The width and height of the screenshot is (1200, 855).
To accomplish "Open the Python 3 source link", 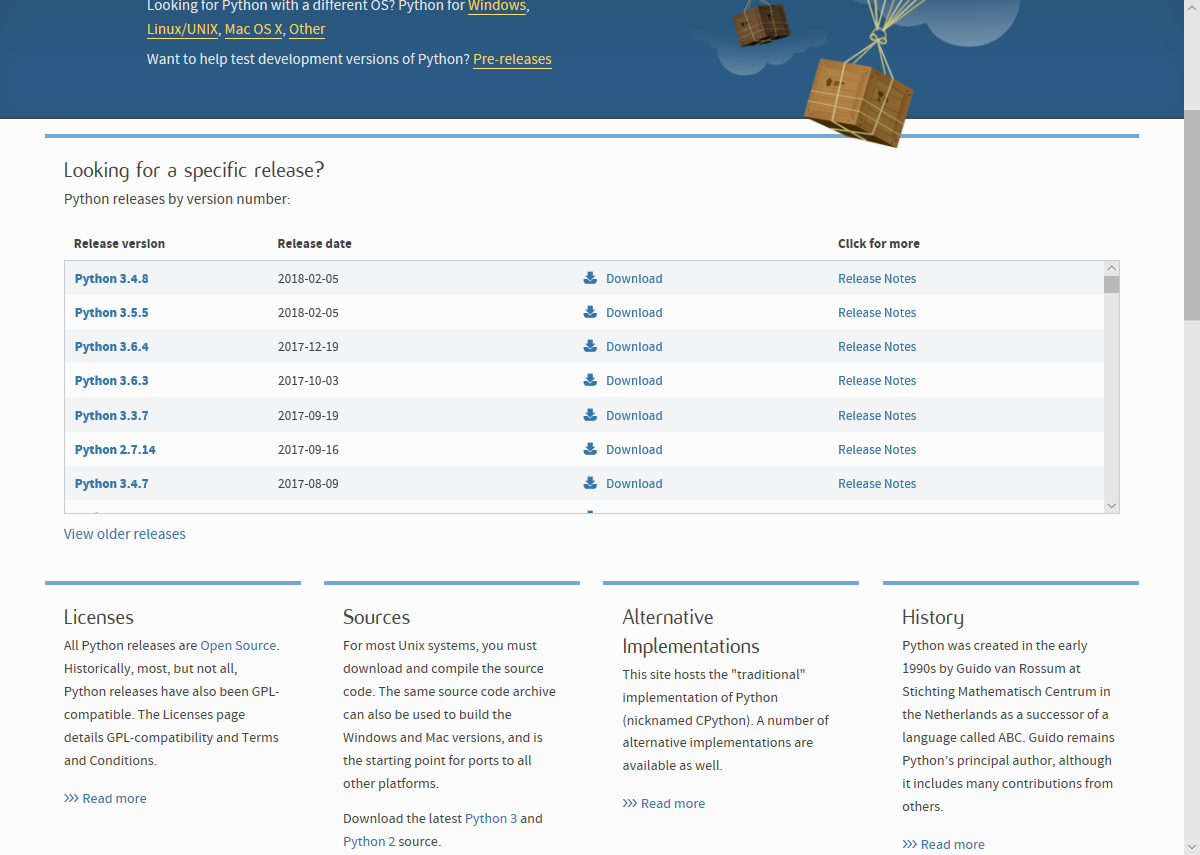I will (x=491, y=819).
